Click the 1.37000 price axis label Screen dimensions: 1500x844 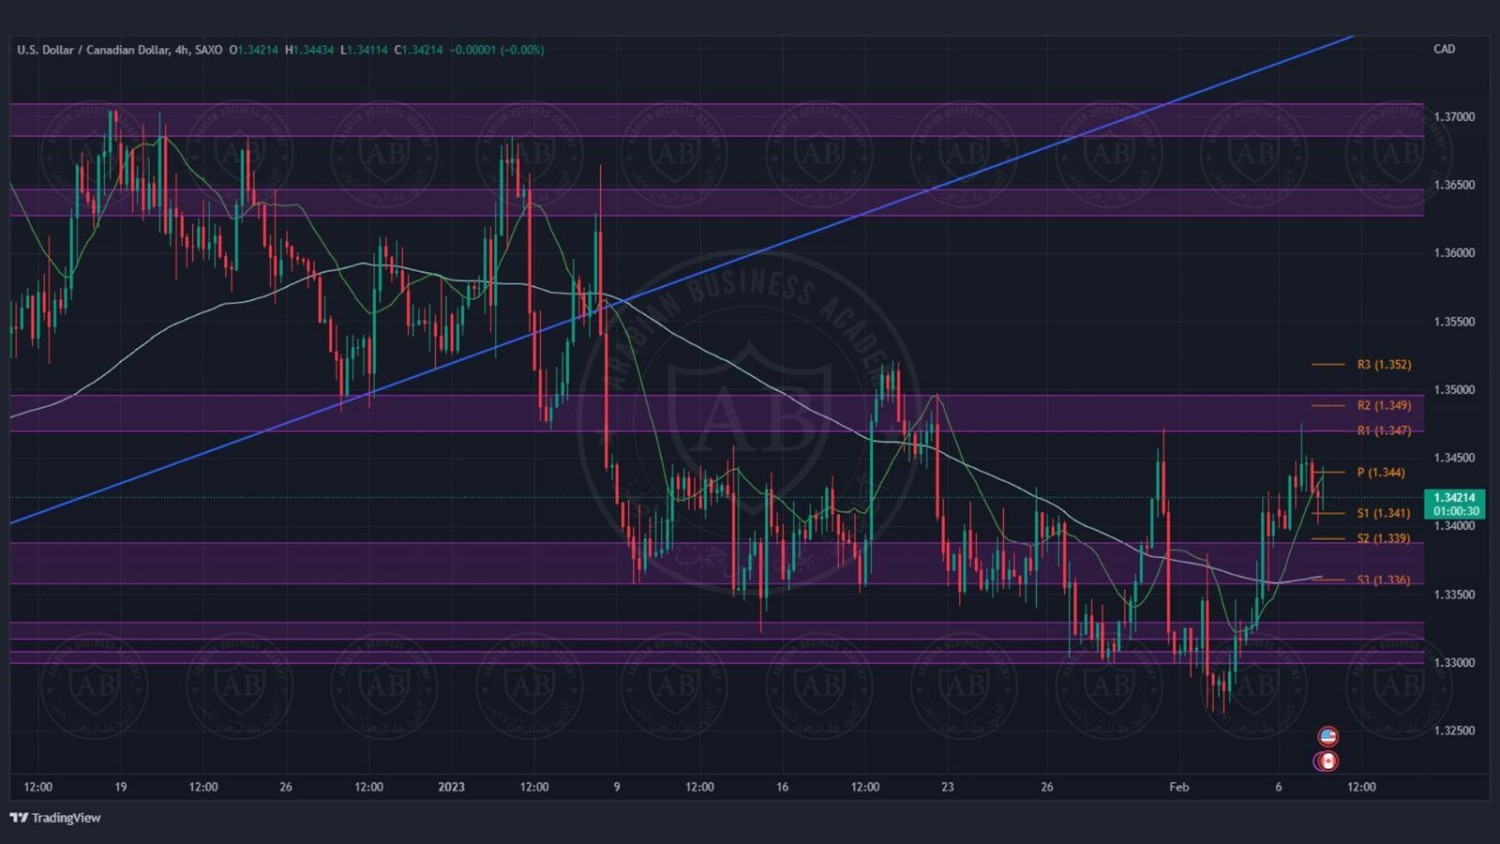click(x=1454, y=117)
